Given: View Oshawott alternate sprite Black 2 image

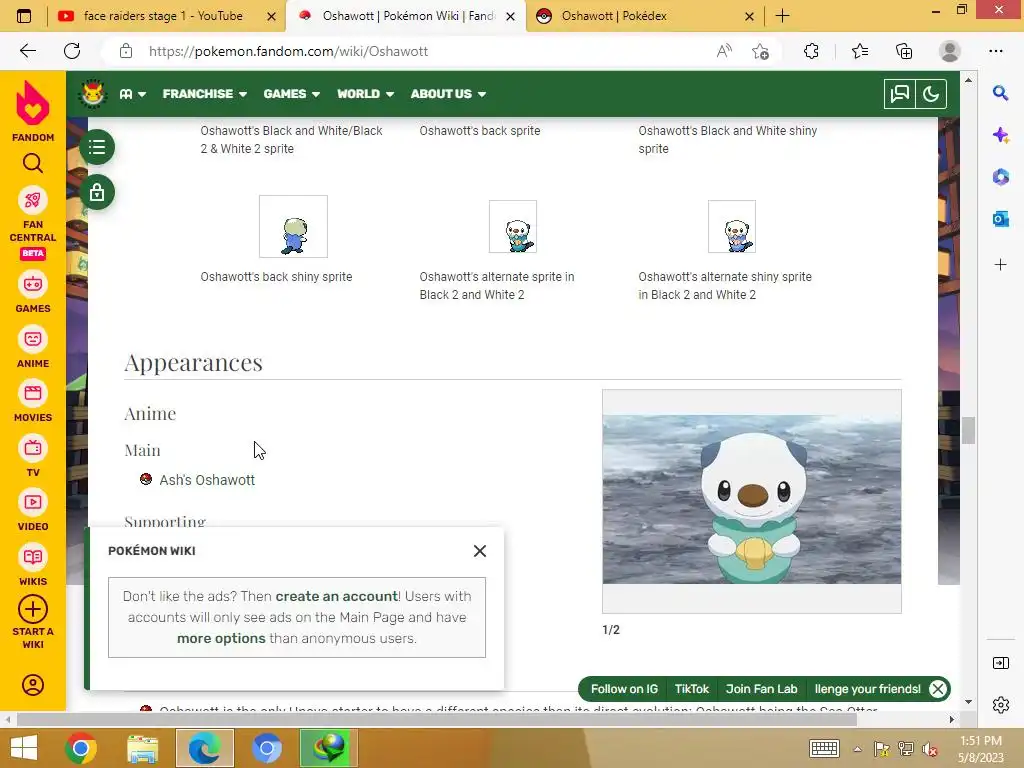Looking at the screenshot, I should coord(513,227).
